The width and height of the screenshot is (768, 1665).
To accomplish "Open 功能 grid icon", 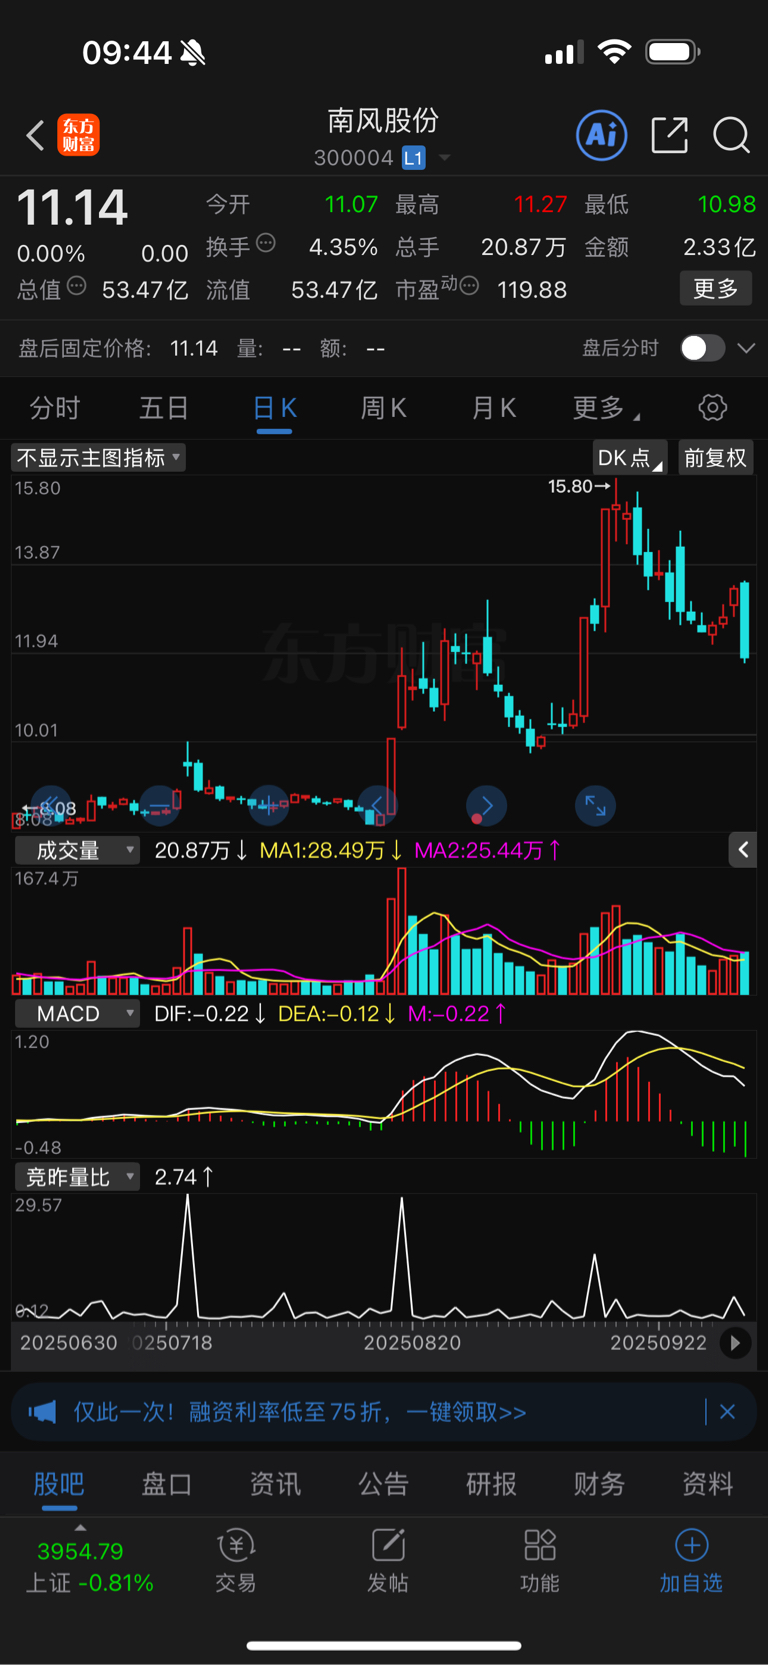I will click(x=540, y=1545).
